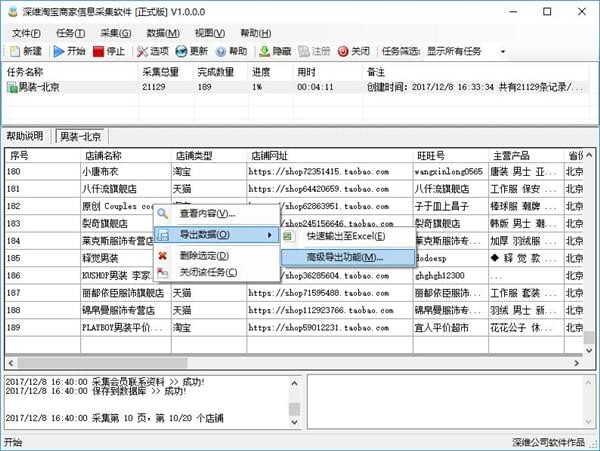Click the 隐藏 hide toolbar icon
This screenshot has width=600, height=451.
point(264,51)
